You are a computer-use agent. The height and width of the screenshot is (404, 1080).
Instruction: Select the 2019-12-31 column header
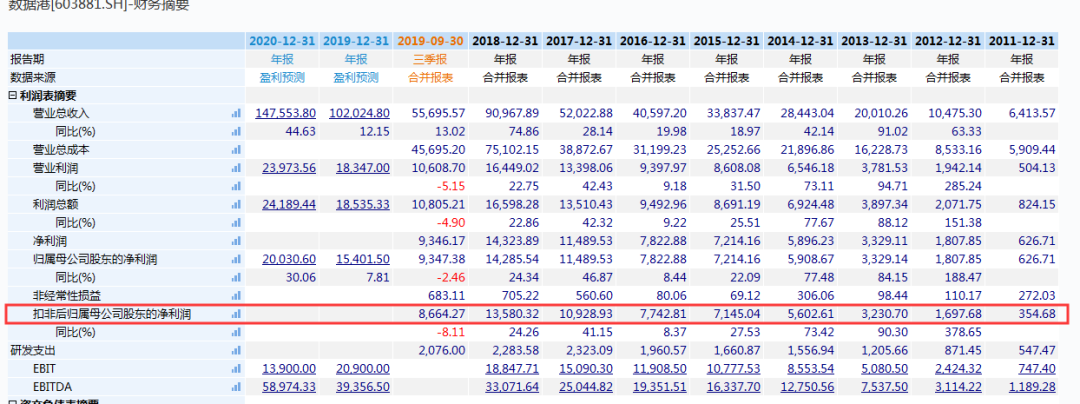pos(356,41)
